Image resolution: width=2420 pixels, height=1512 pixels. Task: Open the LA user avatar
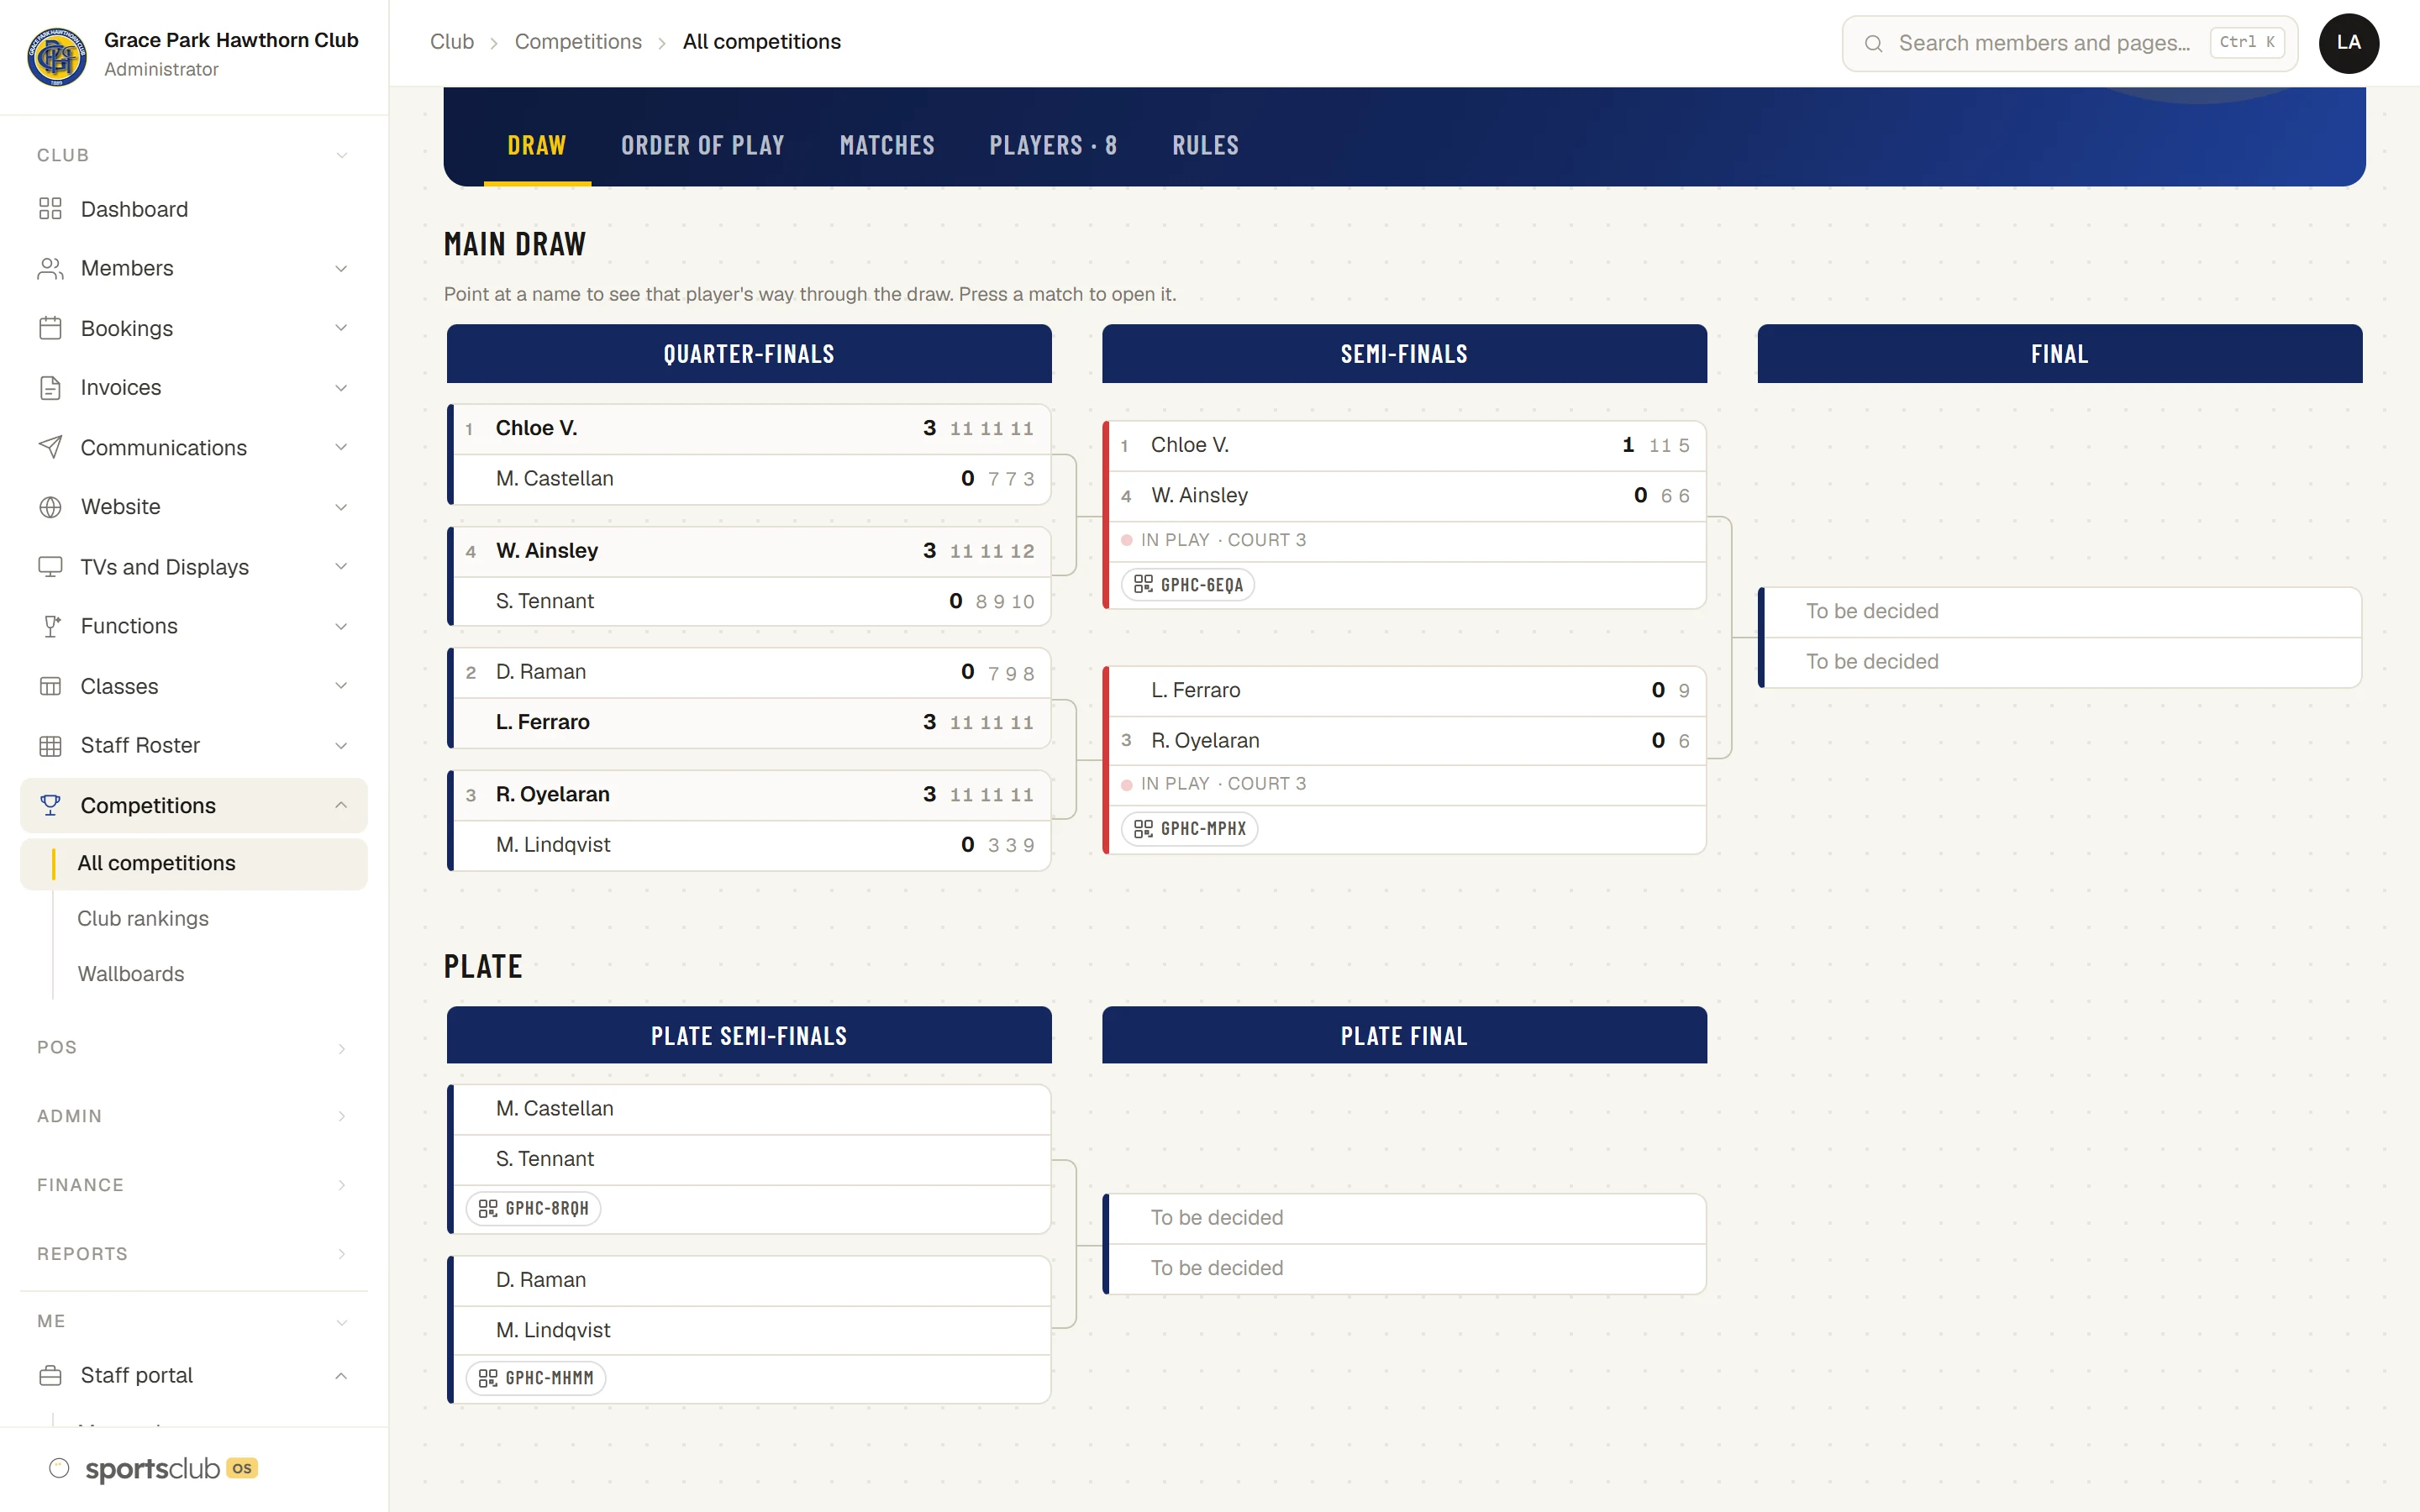tap(2348, 43)
